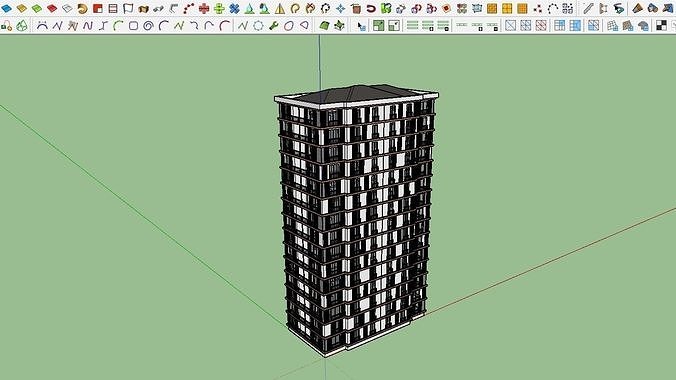Click the blue four-point star icon

tap(341, 8)
